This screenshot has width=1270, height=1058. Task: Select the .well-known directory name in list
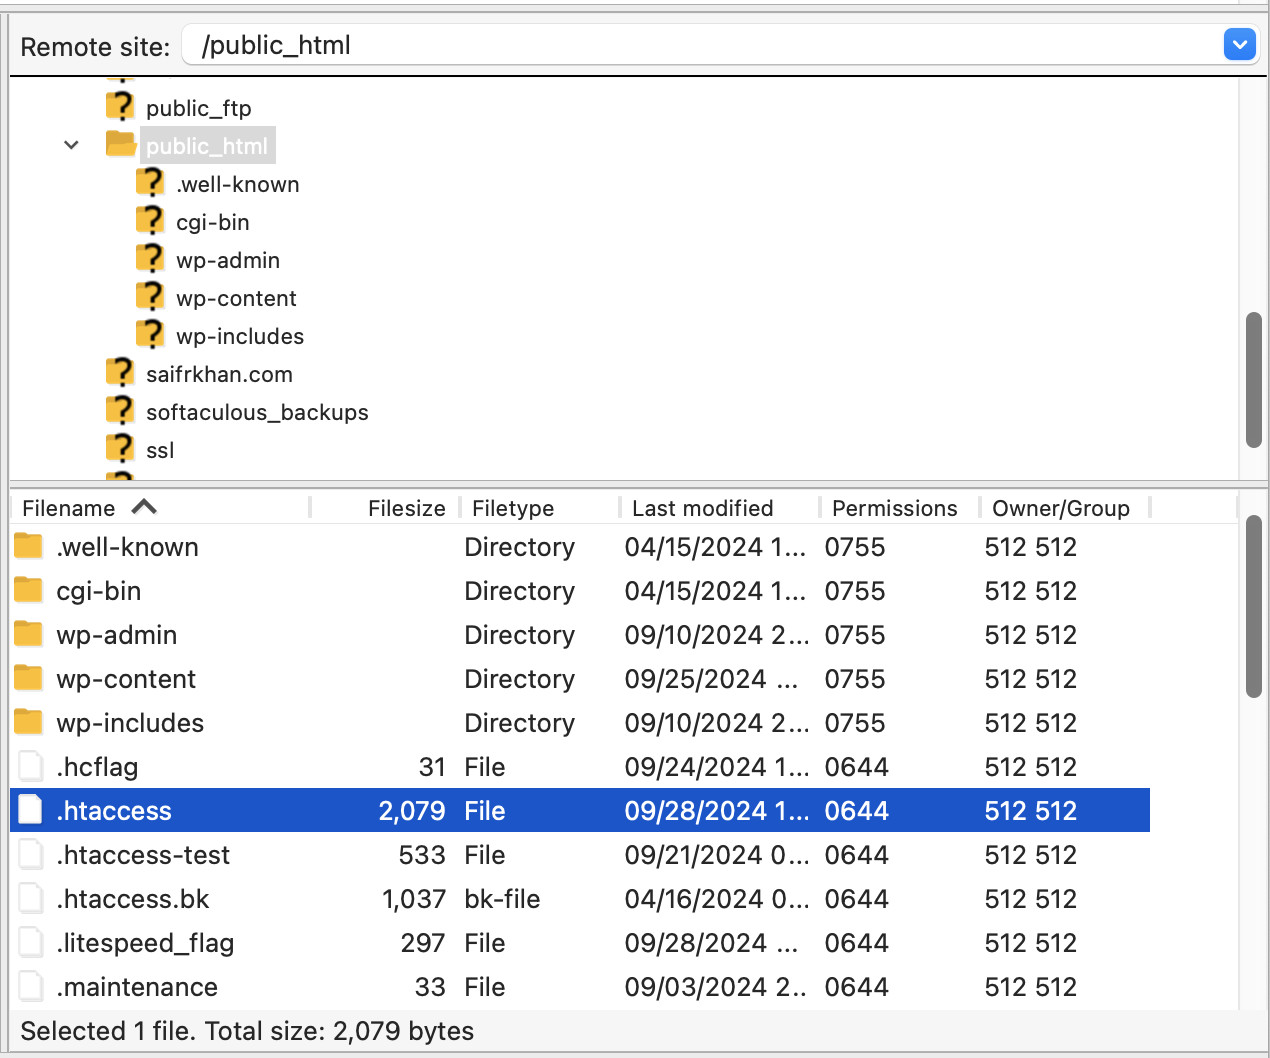[x=127, y=547]
